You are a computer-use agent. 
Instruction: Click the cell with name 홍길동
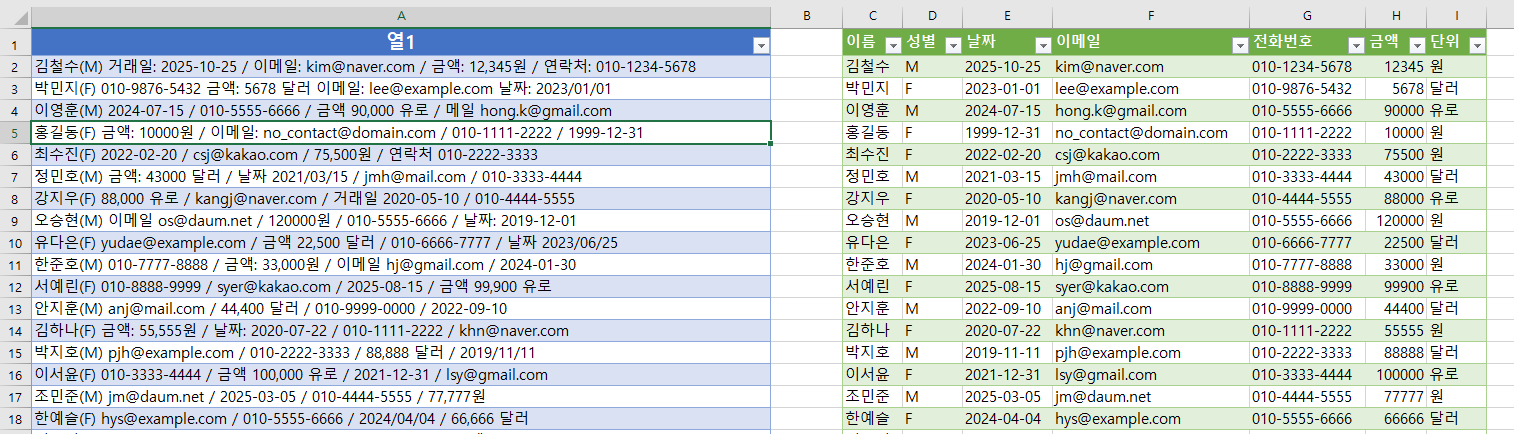point(871,133)
